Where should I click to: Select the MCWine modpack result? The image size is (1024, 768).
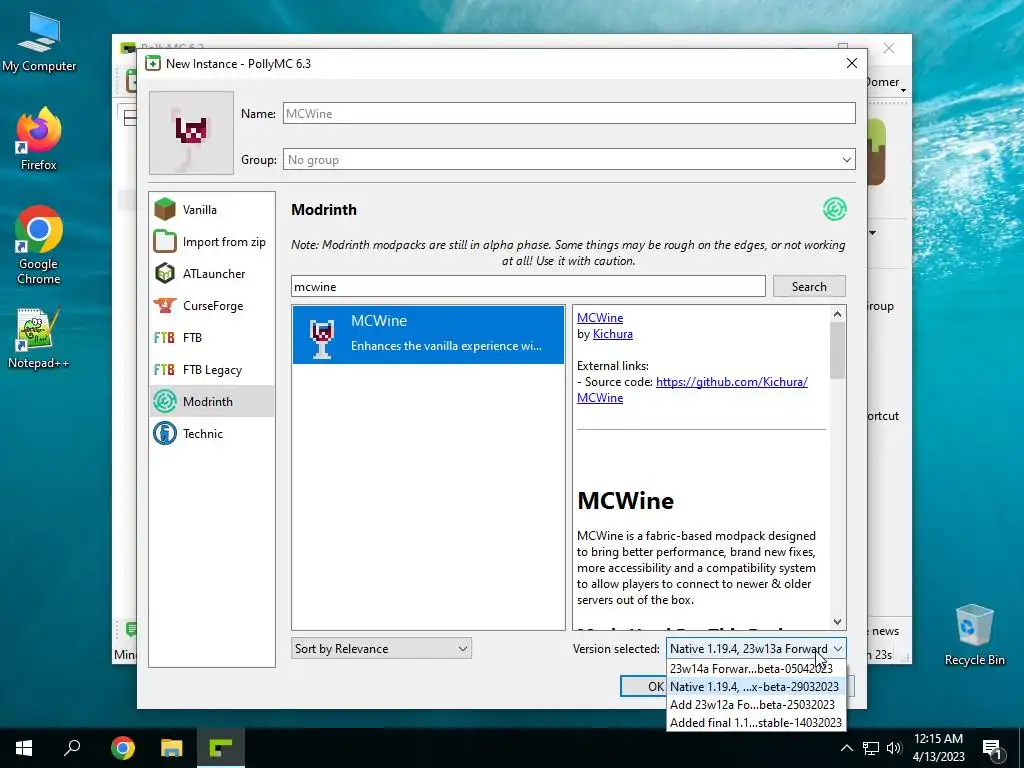tap(428, 334)
